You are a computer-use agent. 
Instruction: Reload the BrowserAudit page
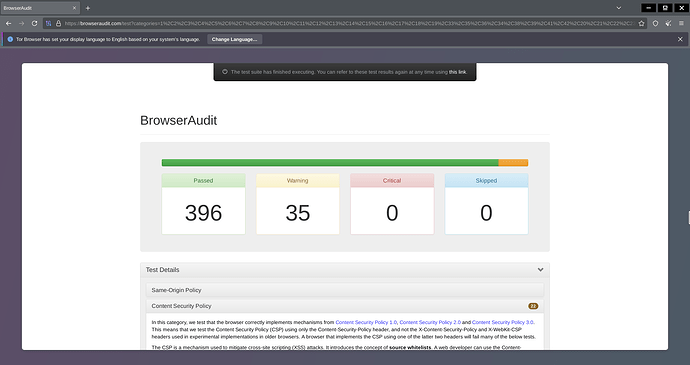point(34,23)
